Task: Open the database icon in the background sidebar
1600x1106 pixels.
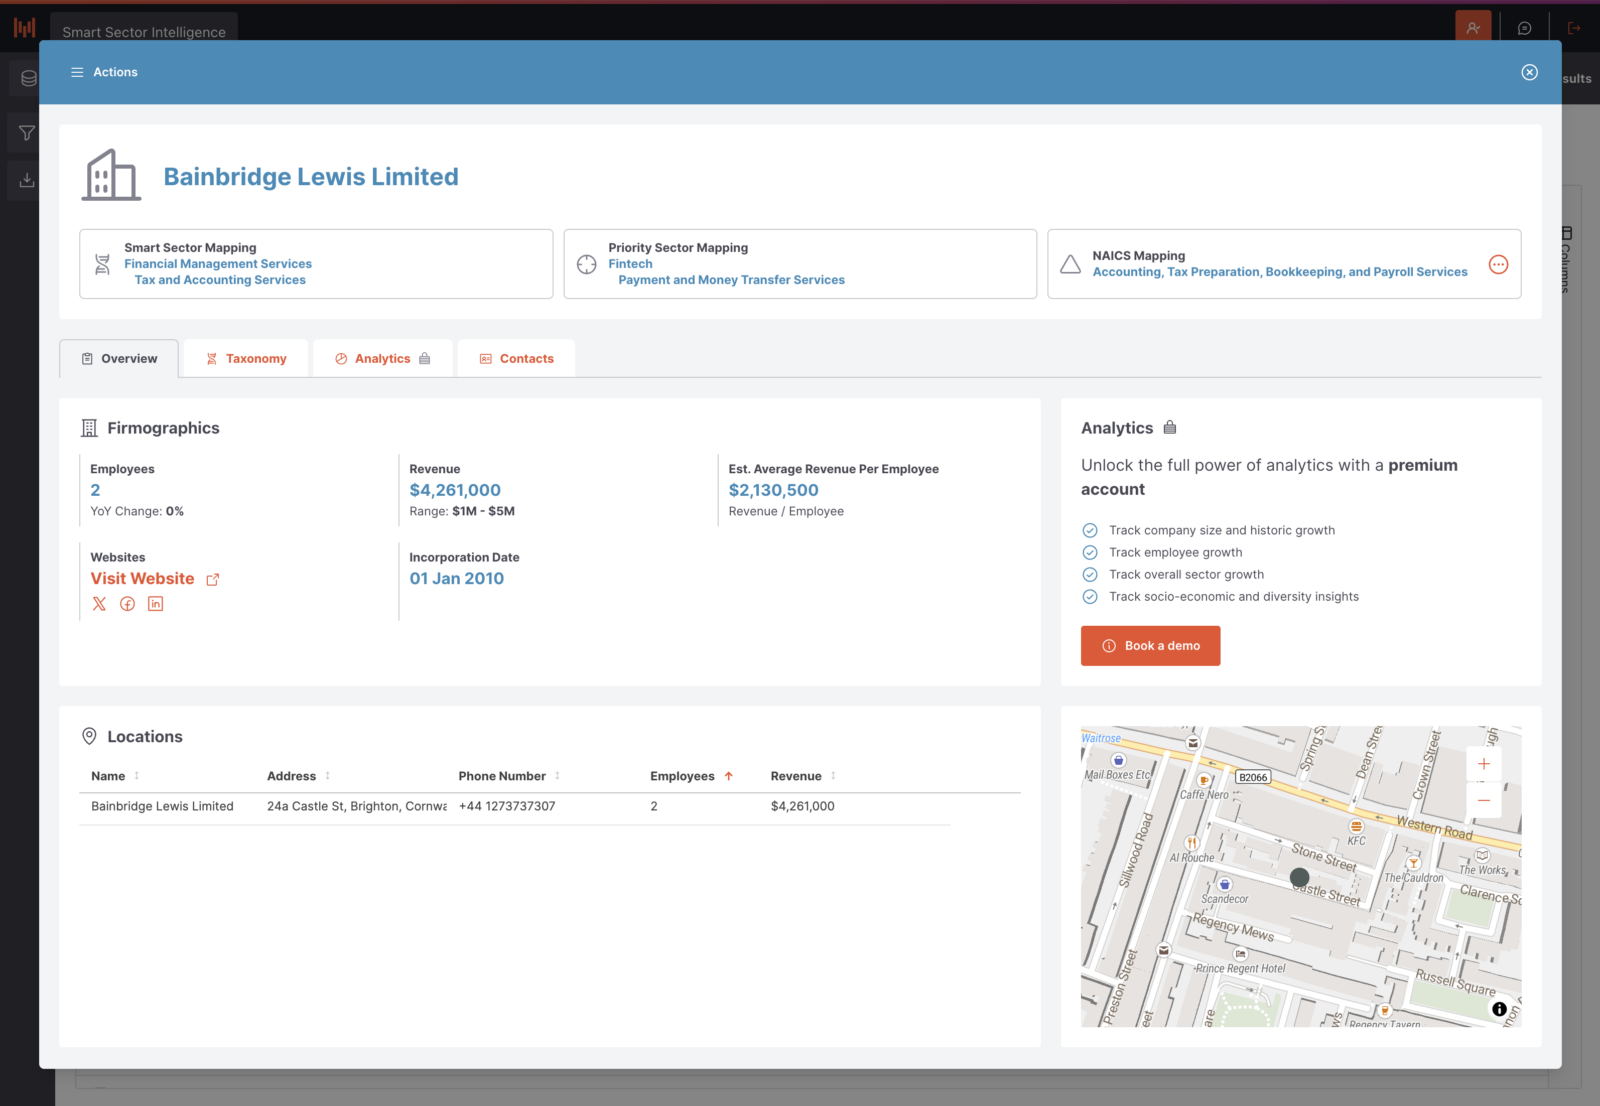Action: 27,78
